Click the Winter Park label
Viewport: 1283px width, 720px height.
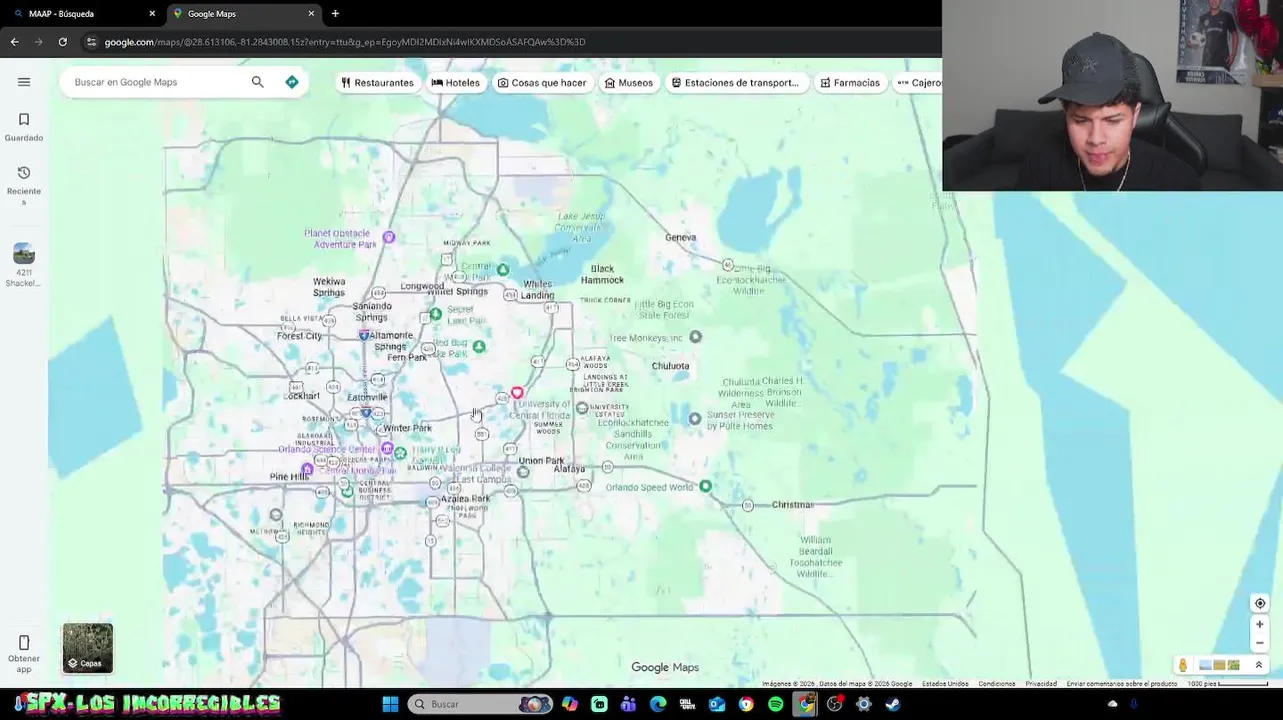pyautogui.click(x=408, y=428)
